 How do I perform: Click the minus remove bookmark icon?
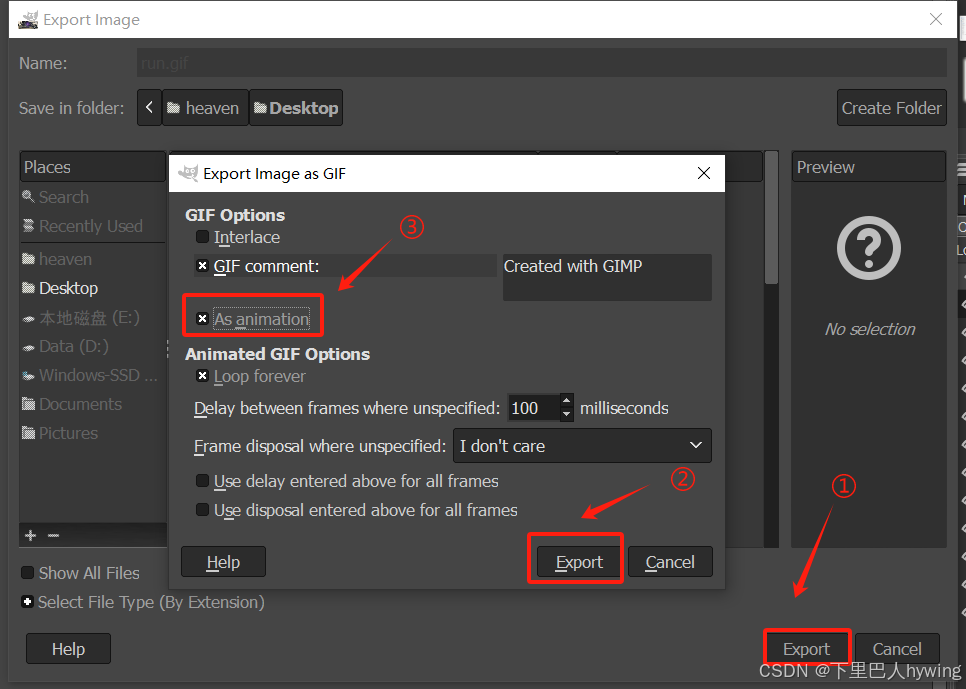(x=54, y=535)
